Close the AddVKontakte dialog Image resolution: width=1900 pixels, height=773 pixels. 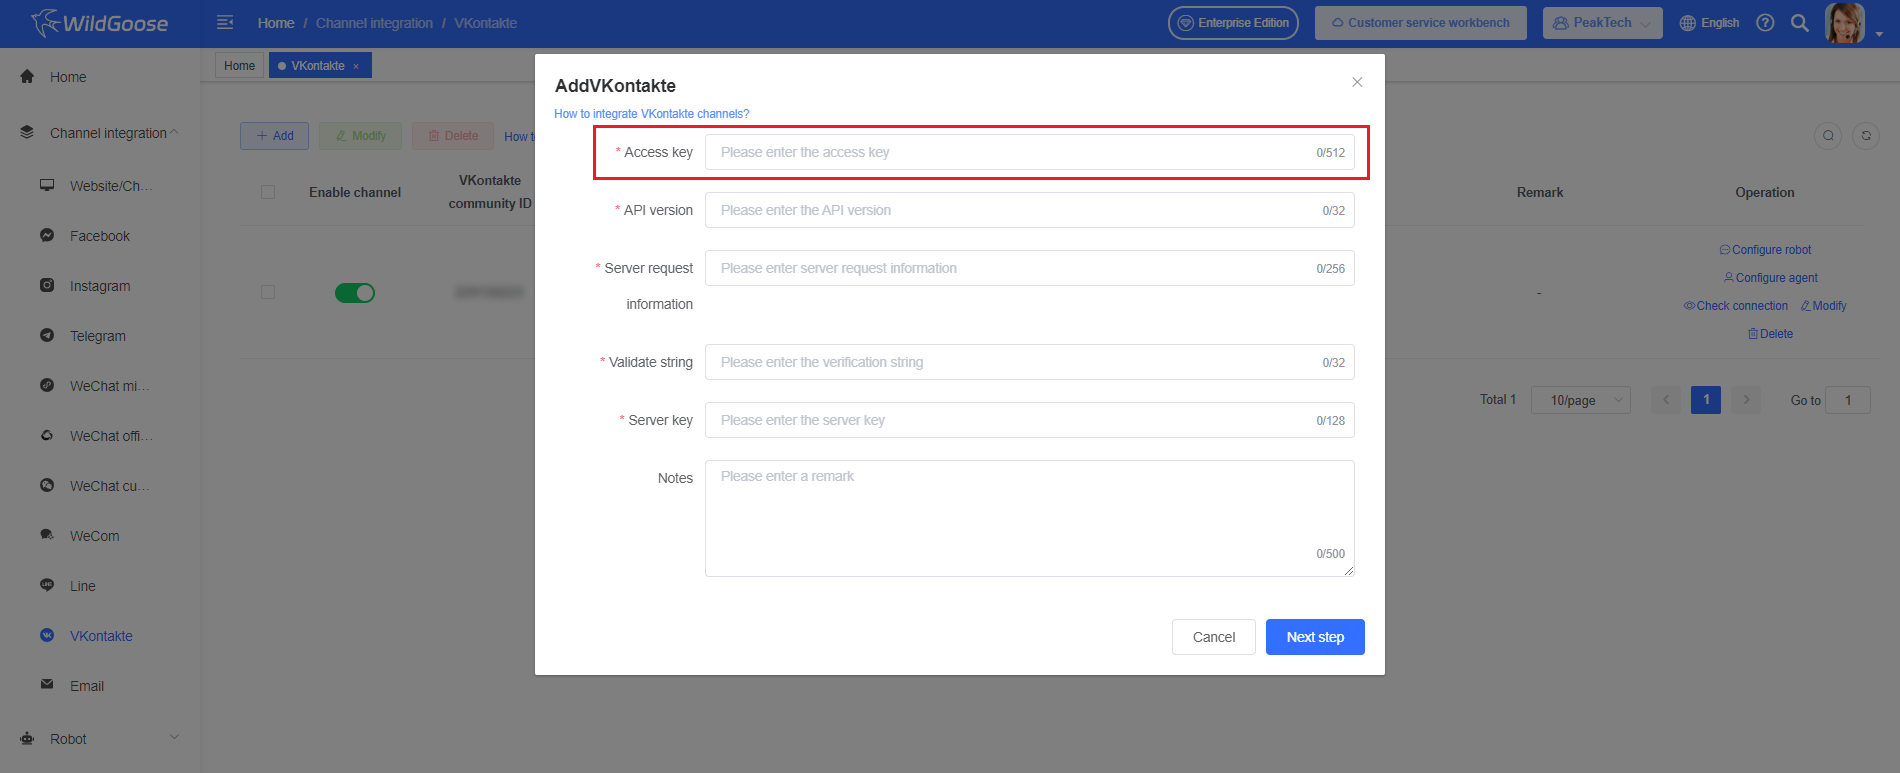tap(1357, 82)
